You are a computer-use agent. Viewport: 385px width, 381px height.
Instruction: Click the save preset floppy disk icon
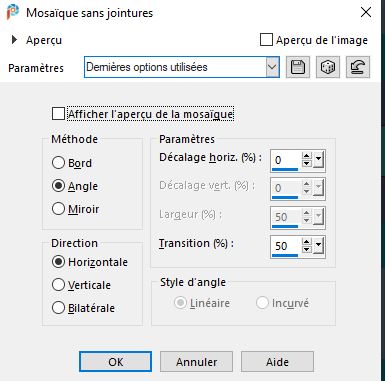(x=298, y=67)
